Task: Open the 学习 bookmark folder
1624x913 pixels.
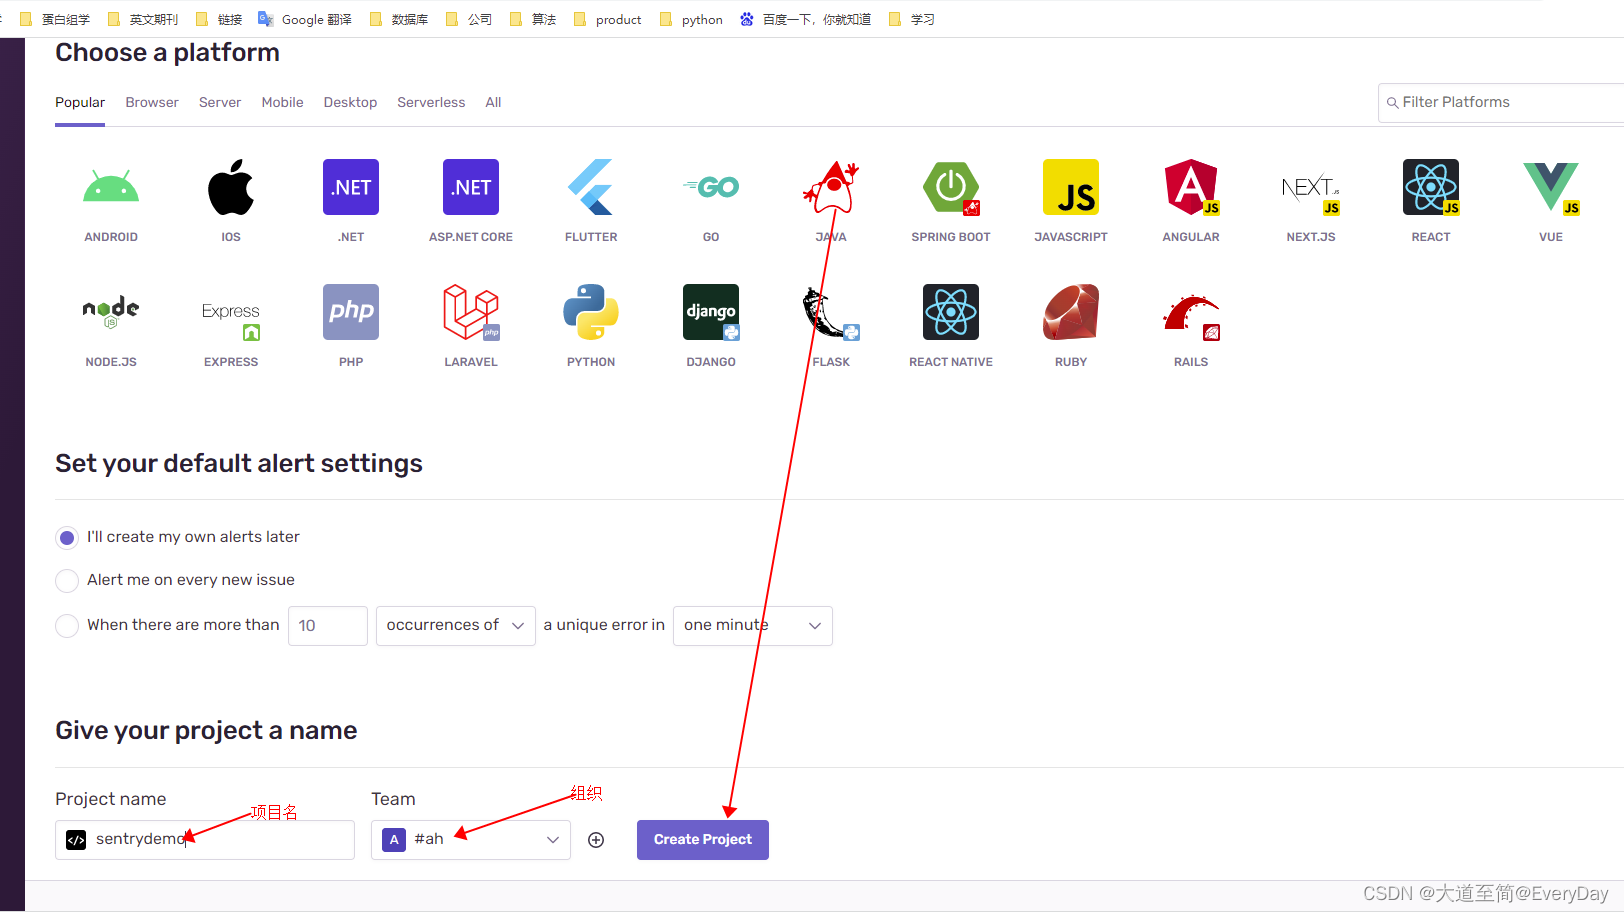Action: [x=912, y=19]
